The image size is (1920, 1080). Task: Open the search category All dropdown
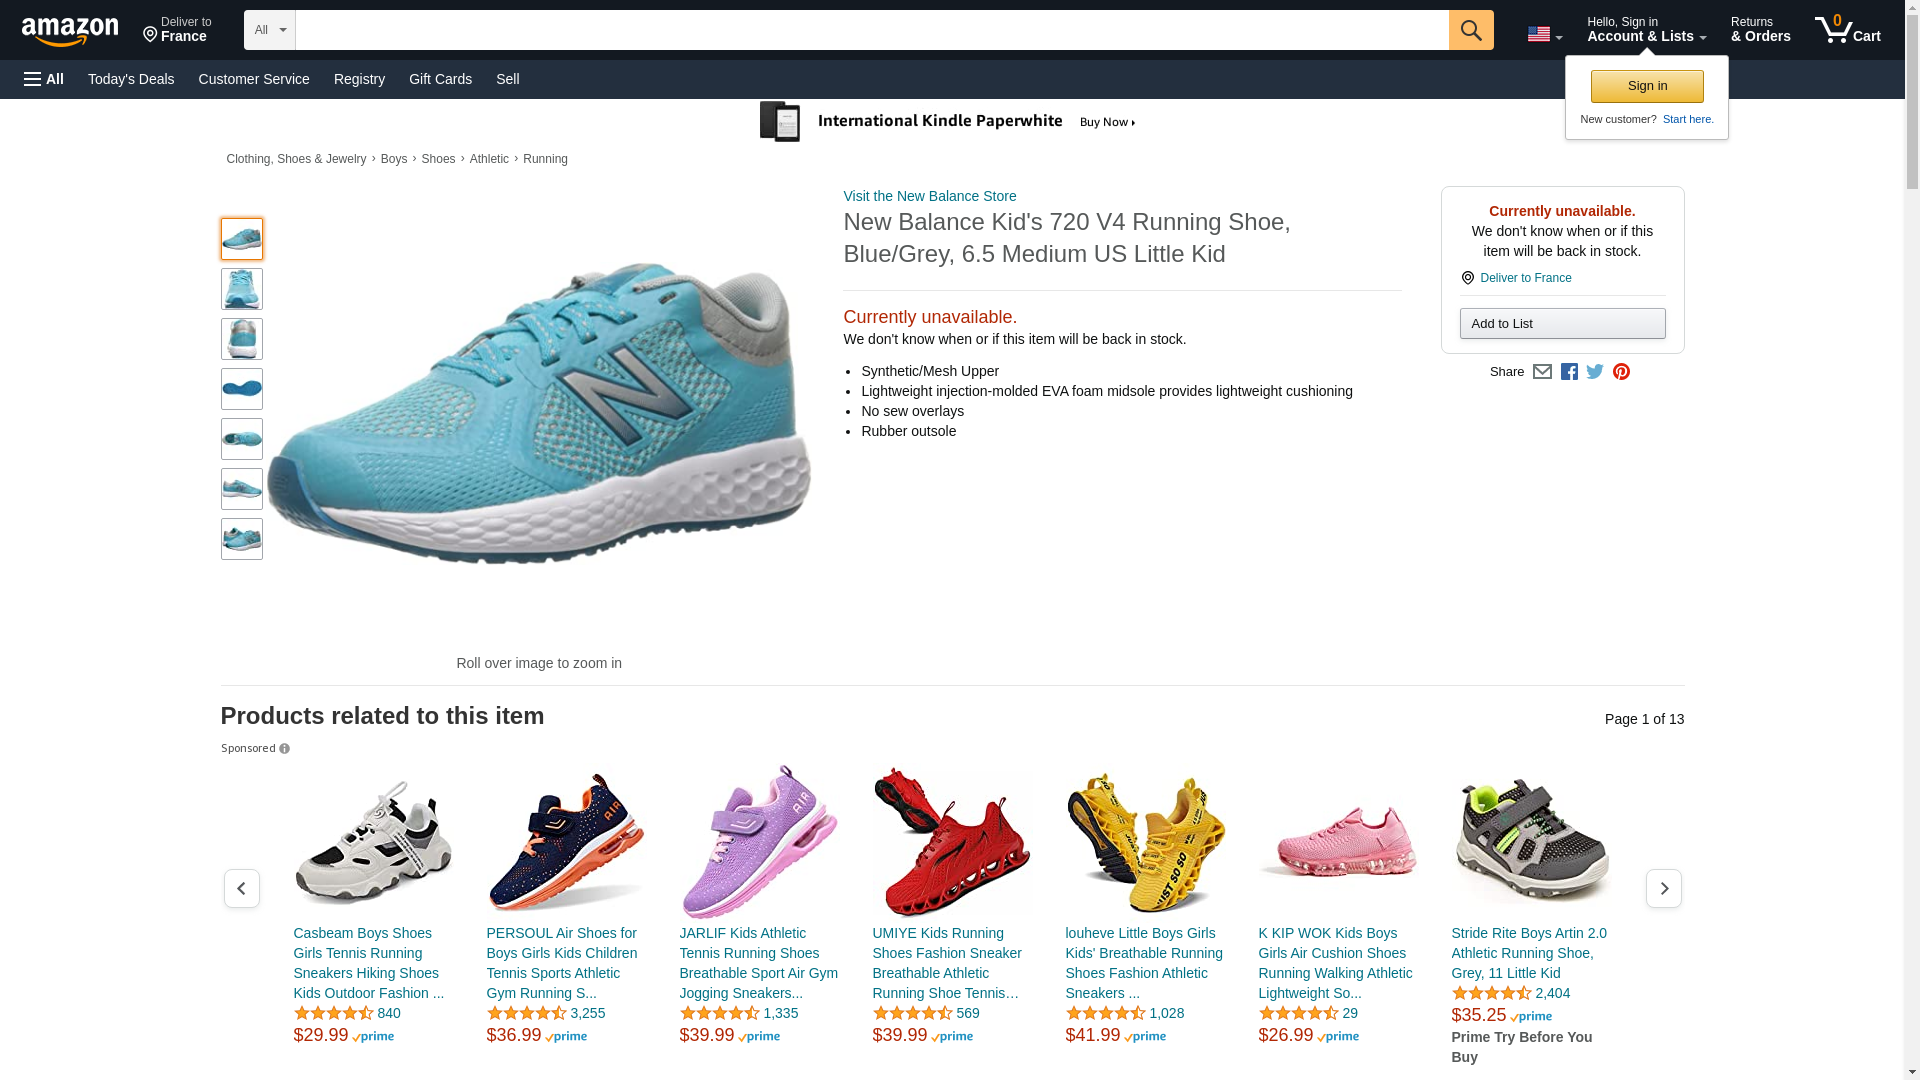pos(270,30)
